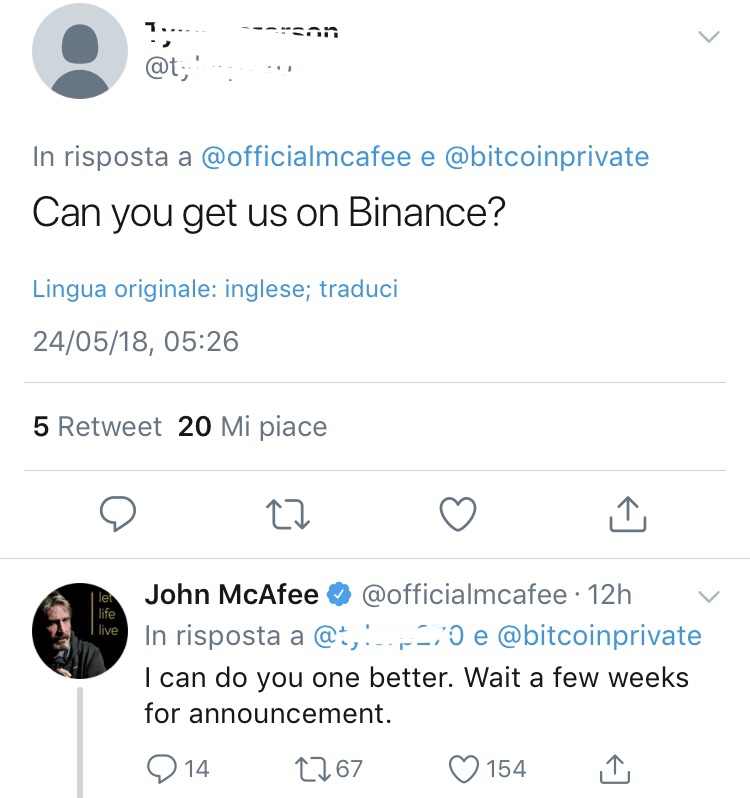Reply to the Binance tweet
750x798 pixels.
119,514
